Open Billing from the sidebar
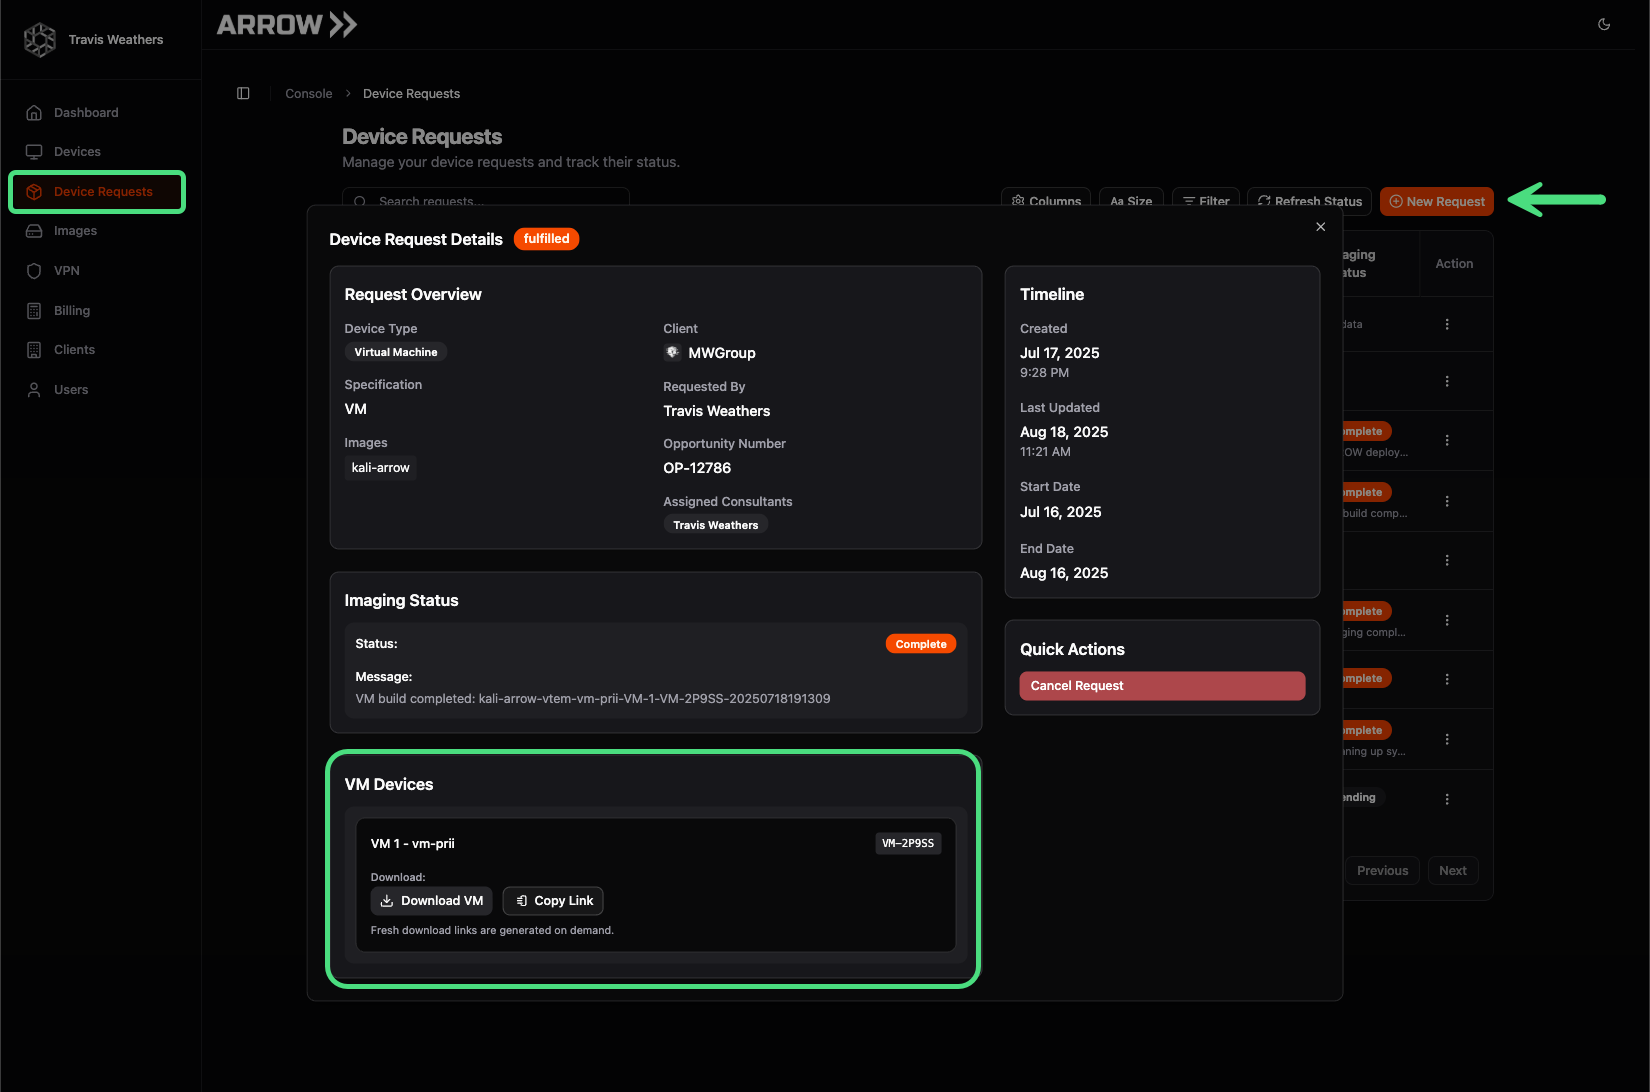Viewport: 1650px width, 1092px height. tap(71, 310)
